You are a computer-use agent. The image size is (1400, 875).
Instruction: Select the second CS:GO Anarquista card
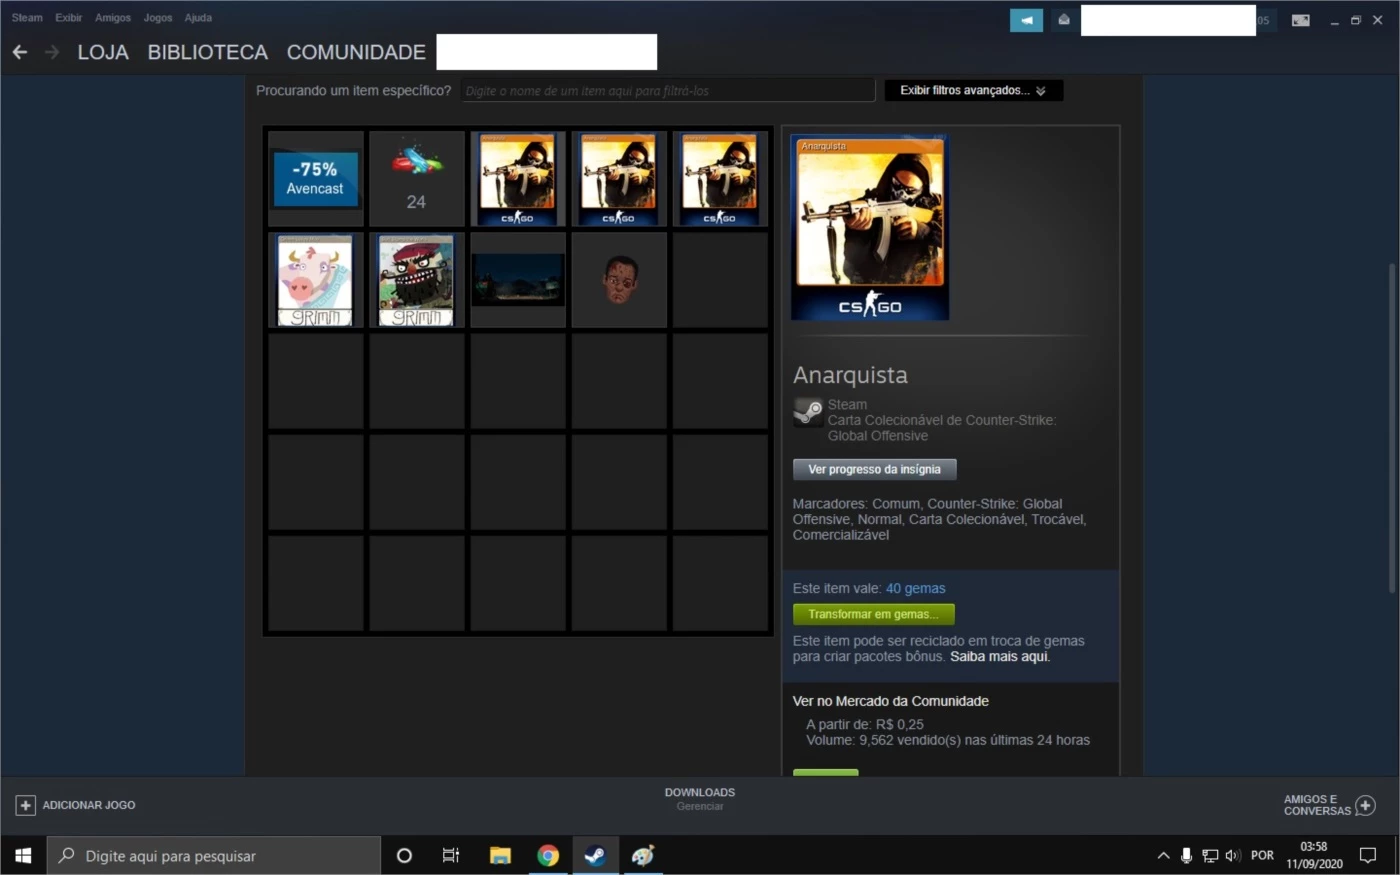pyautogui.click(x=619, y=179)
